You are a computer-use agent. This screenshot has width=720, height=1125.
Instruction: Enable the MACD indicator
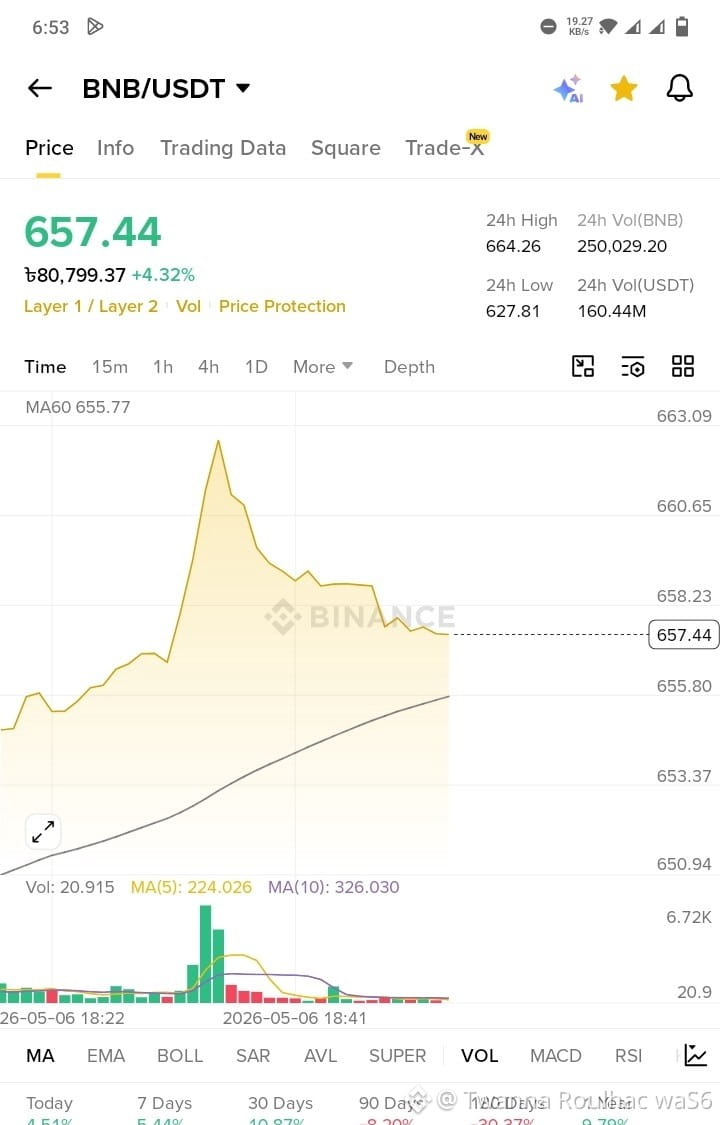[x=556, y=1055]
